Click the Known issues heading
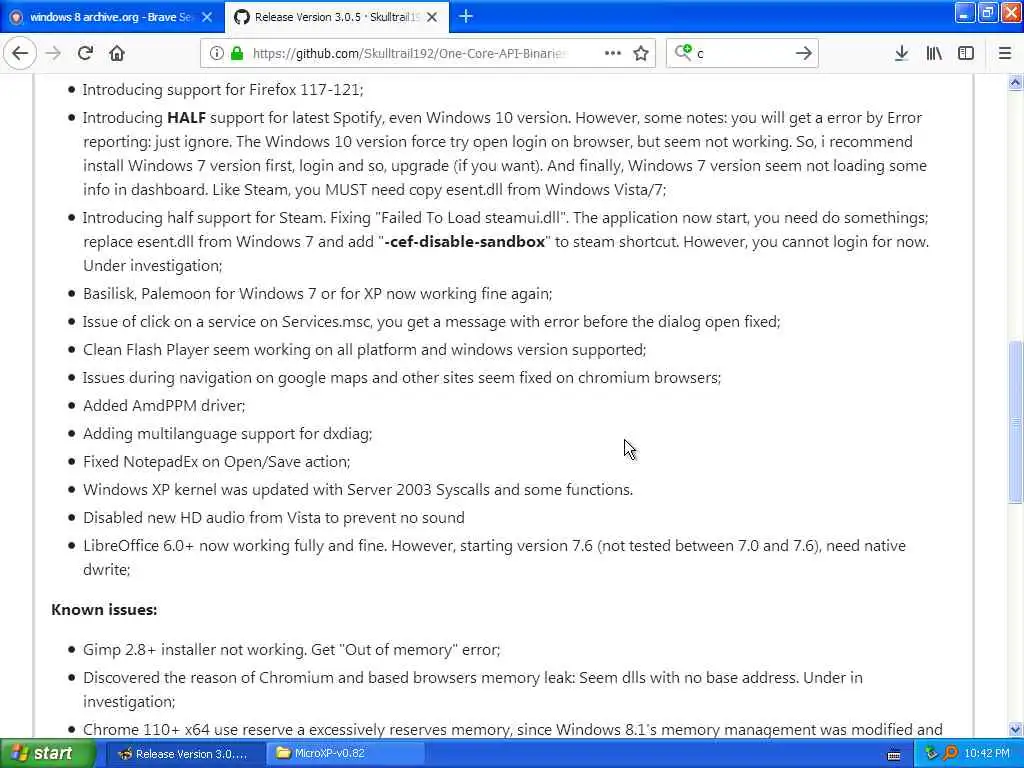 104,610
